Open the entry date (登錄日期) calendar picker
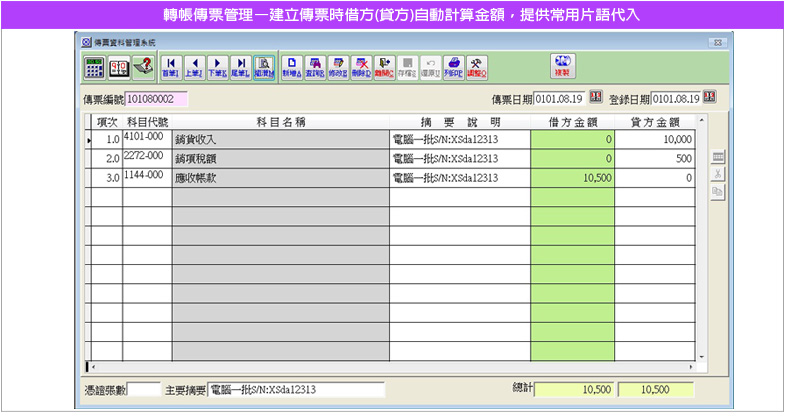786x416 pixels. coord(709,97)
